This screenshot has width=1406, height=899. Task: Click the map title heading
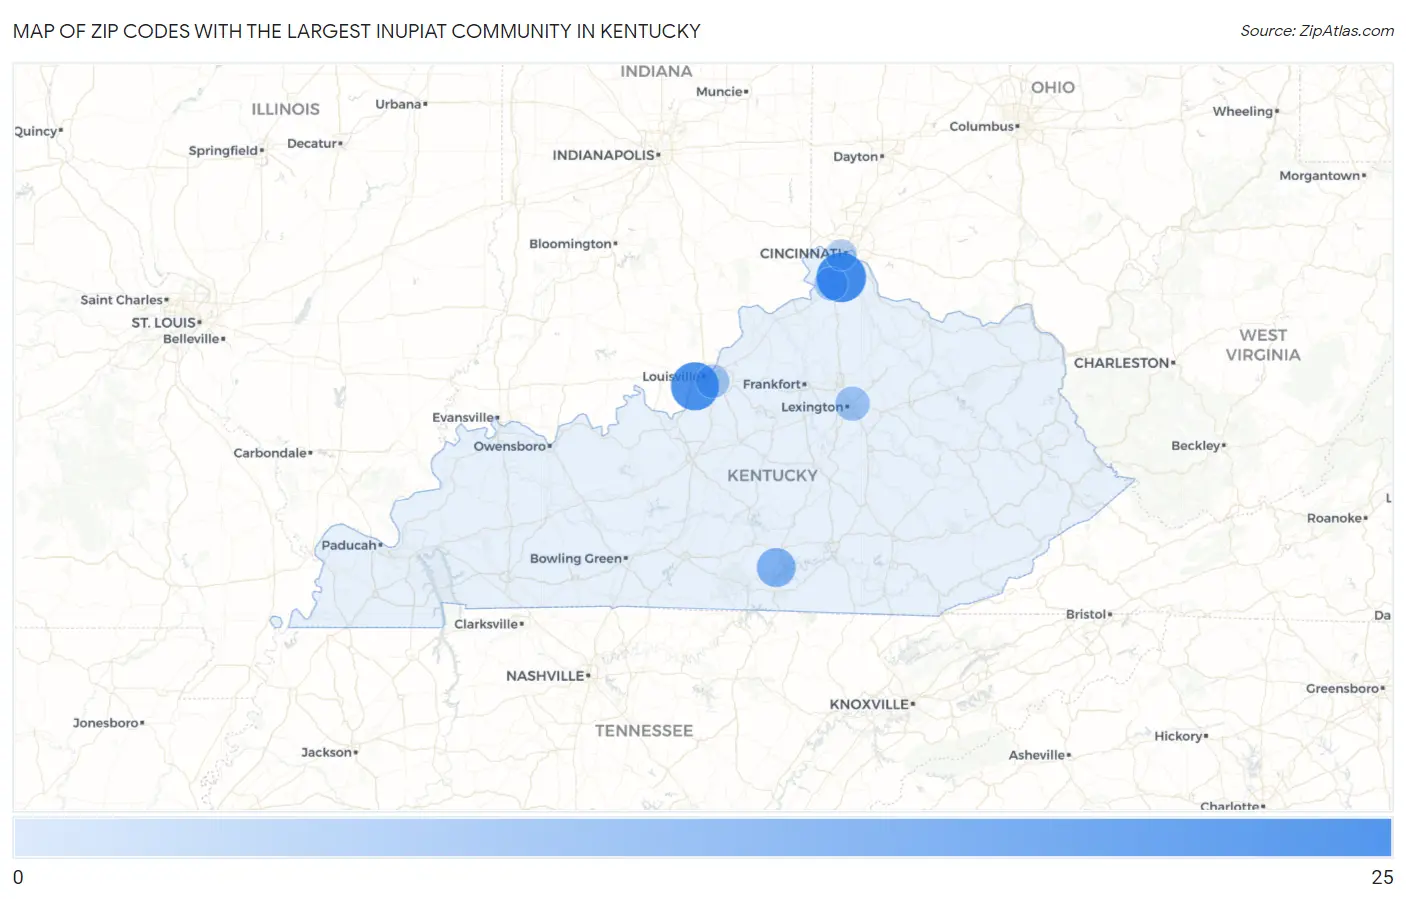click(x=357, y=31)
